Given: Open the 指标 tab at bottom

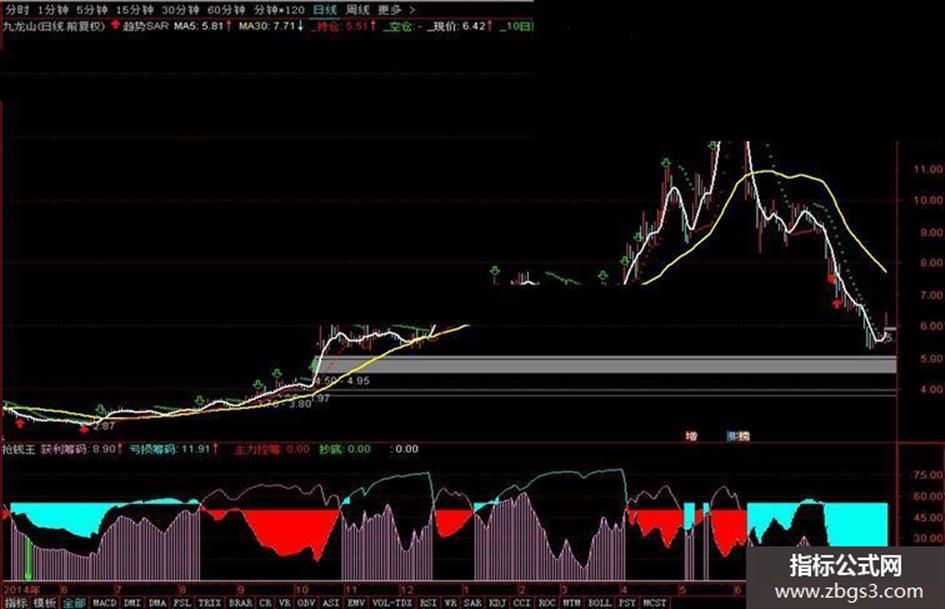Looking at the screenshot, I should 15,602.
